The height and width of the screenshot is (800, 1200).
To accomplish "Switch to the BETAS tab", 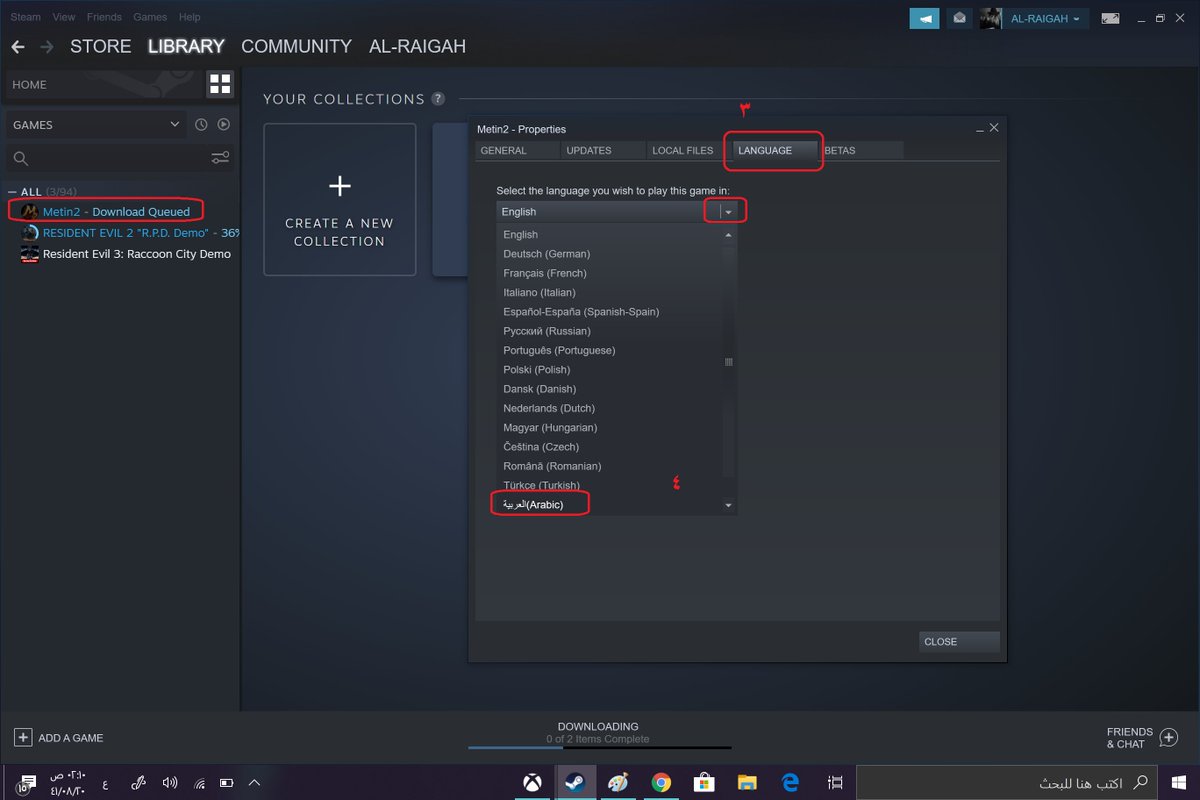I will [861, 150].
